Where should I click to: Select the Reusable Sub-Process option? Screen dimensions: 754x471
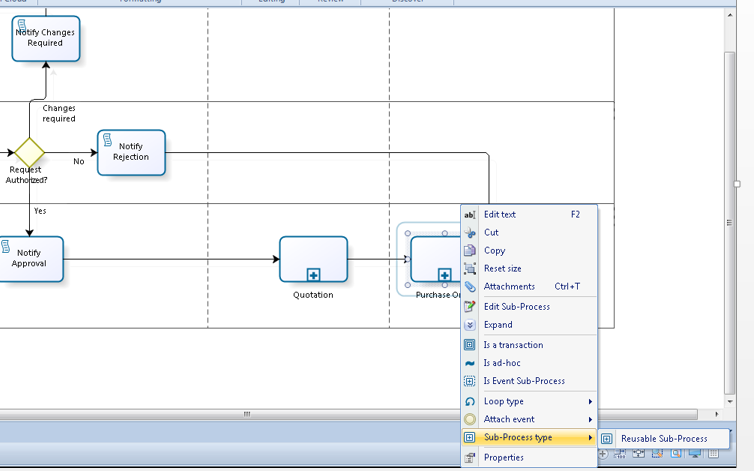[x=664, y=439]
